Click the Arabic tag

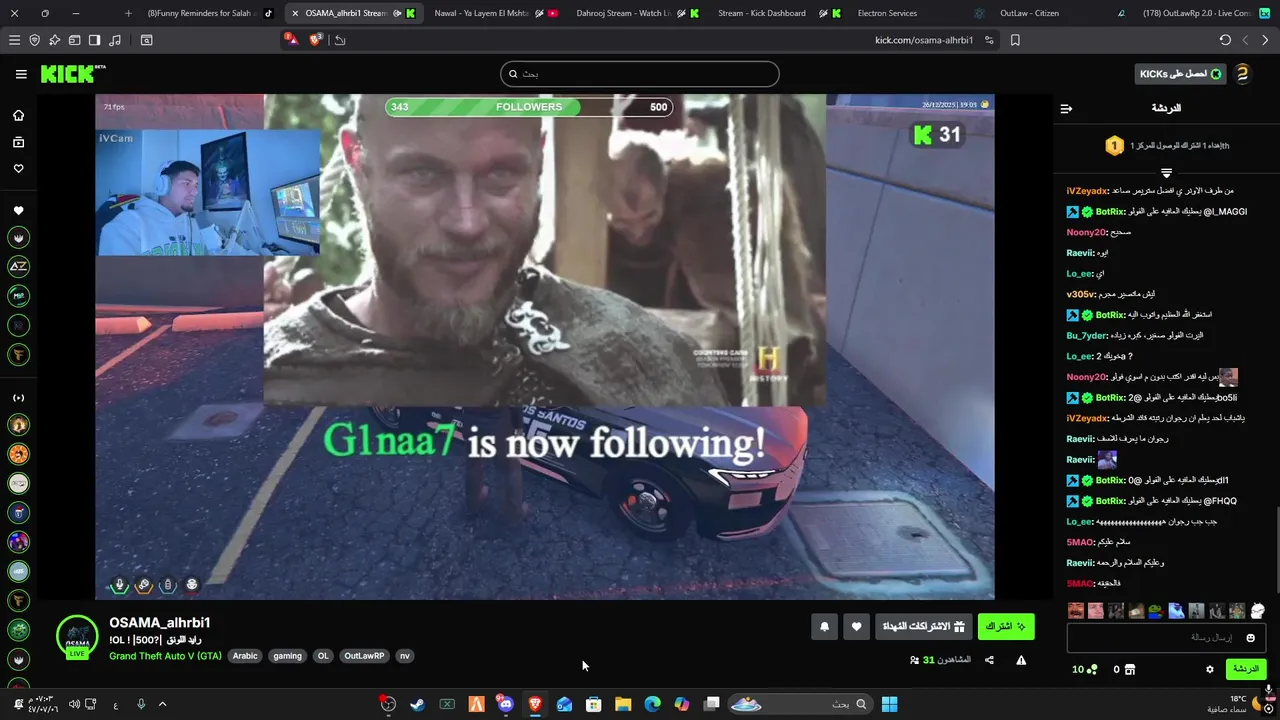coord(245,656)
